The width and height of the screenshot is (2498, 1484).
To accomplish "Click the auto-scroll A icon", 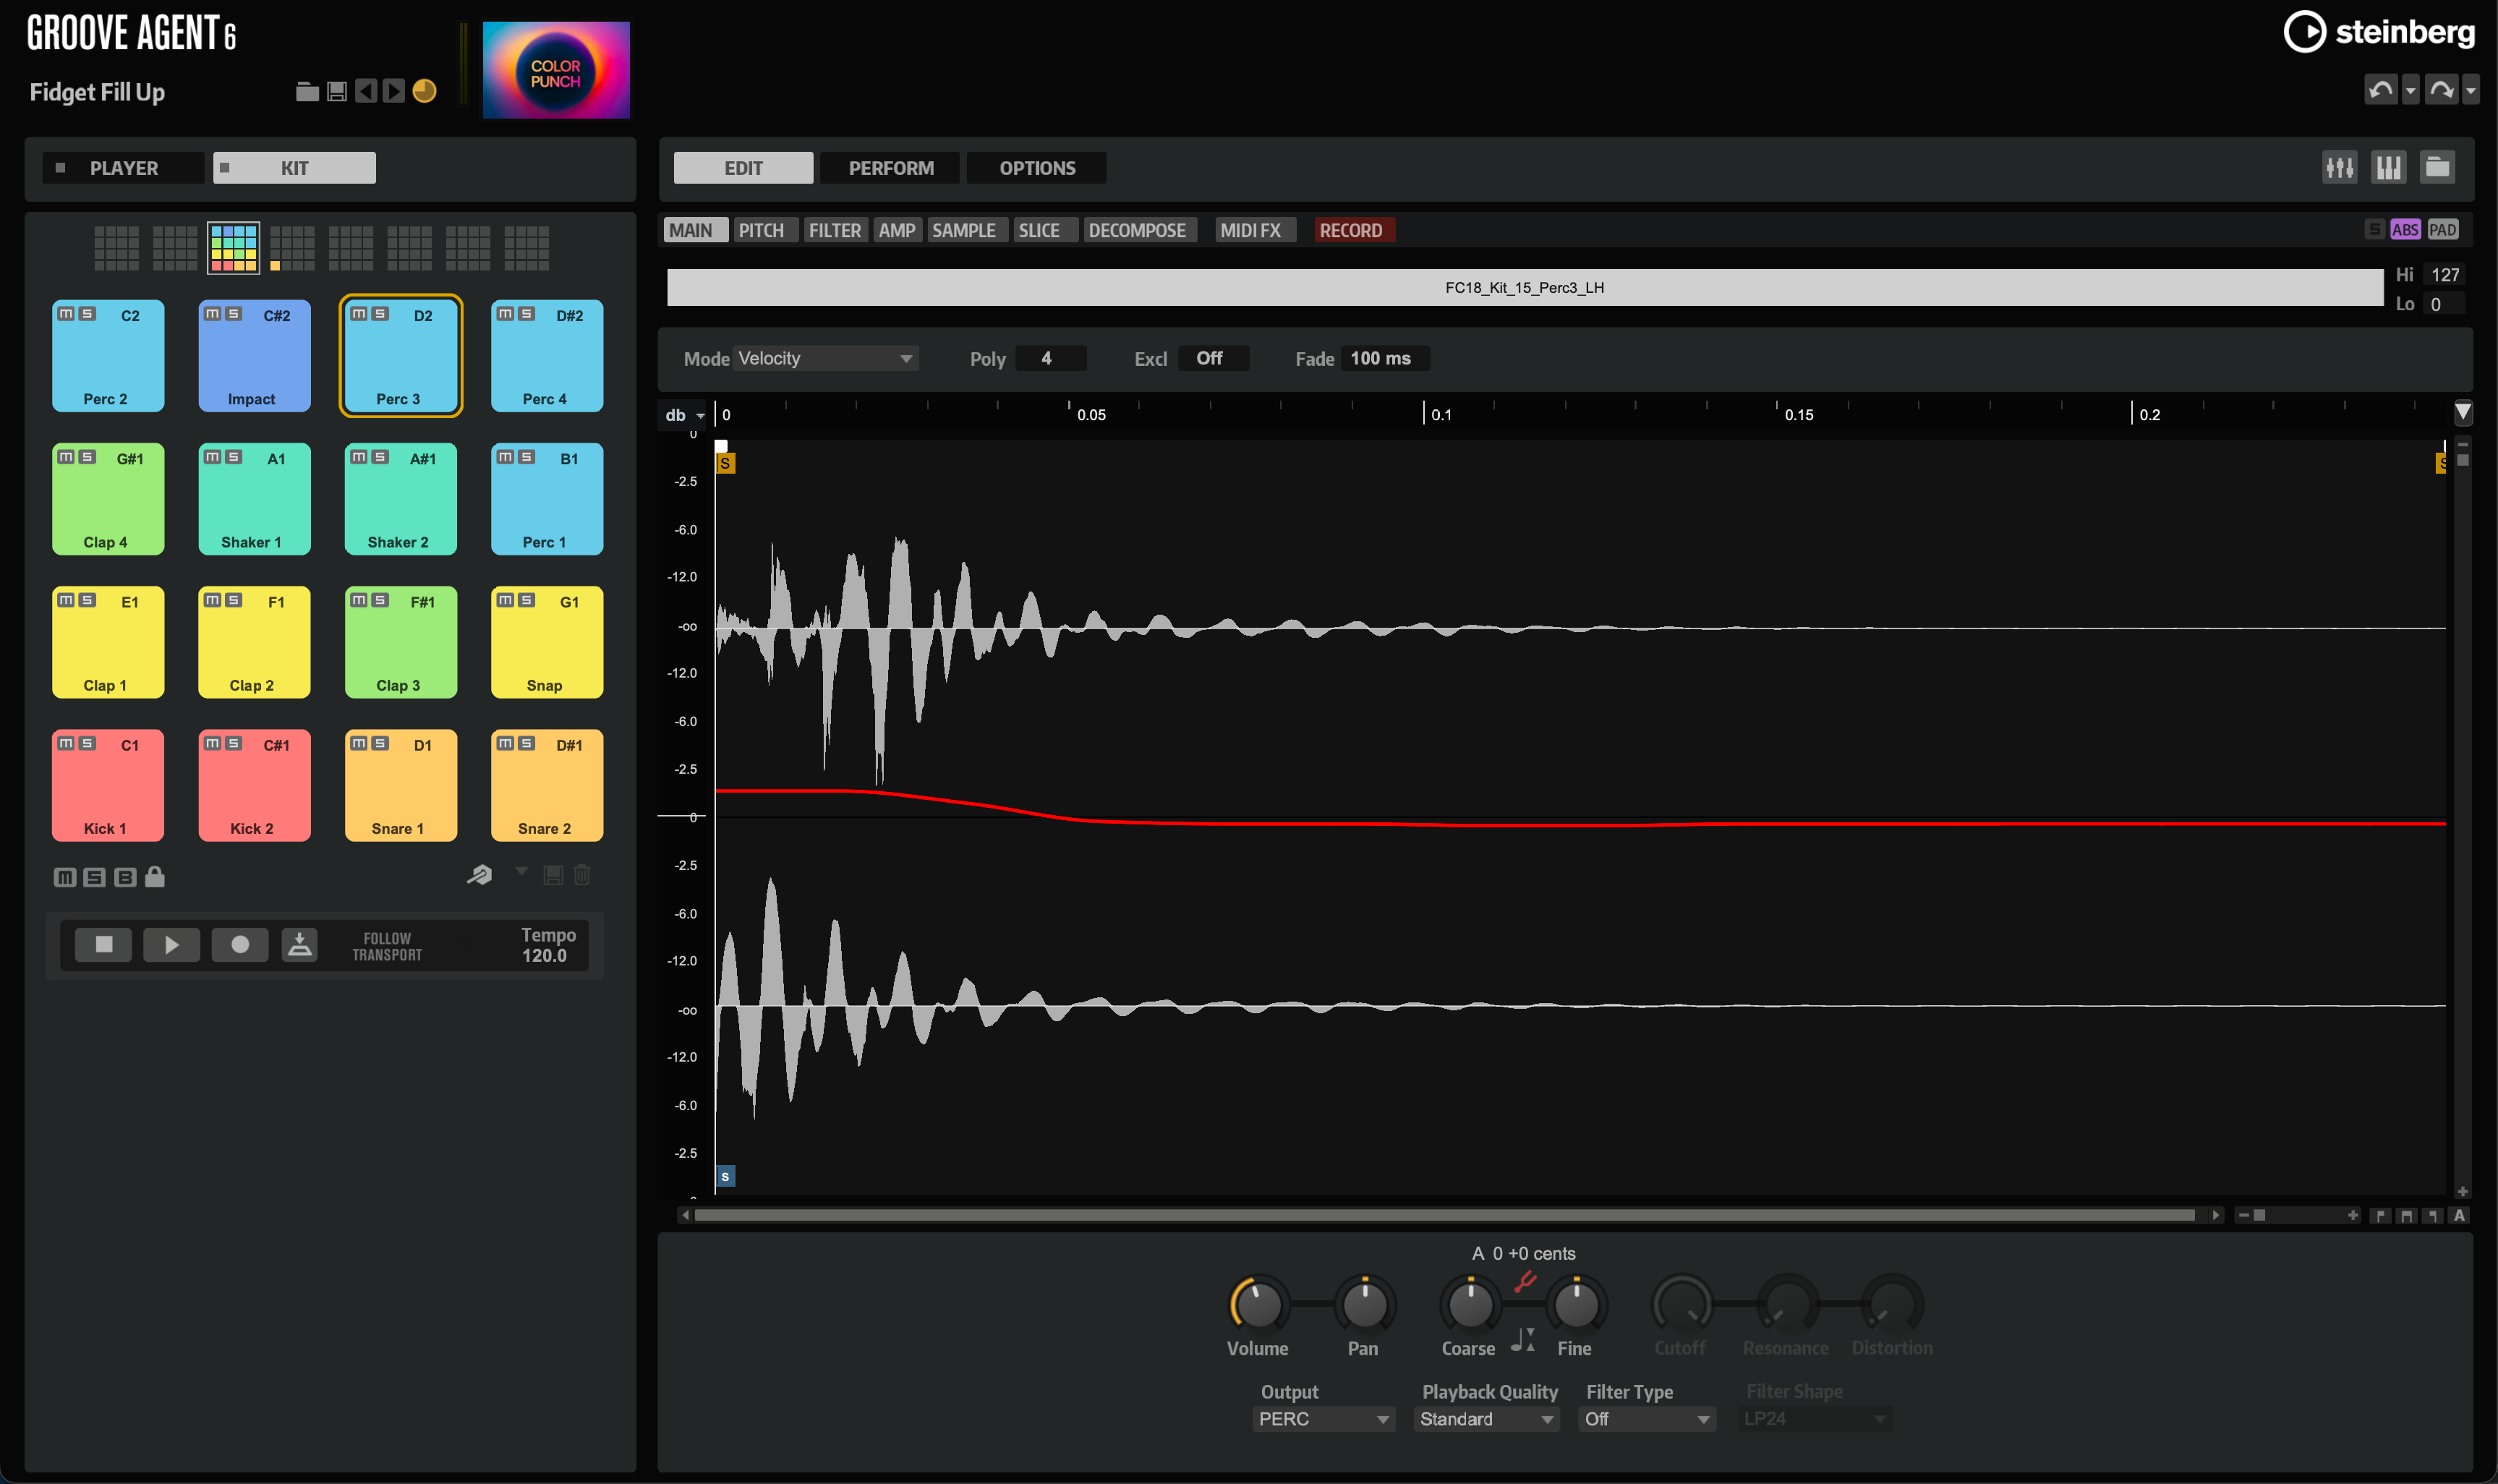I will click(x=2459, y=1215).
